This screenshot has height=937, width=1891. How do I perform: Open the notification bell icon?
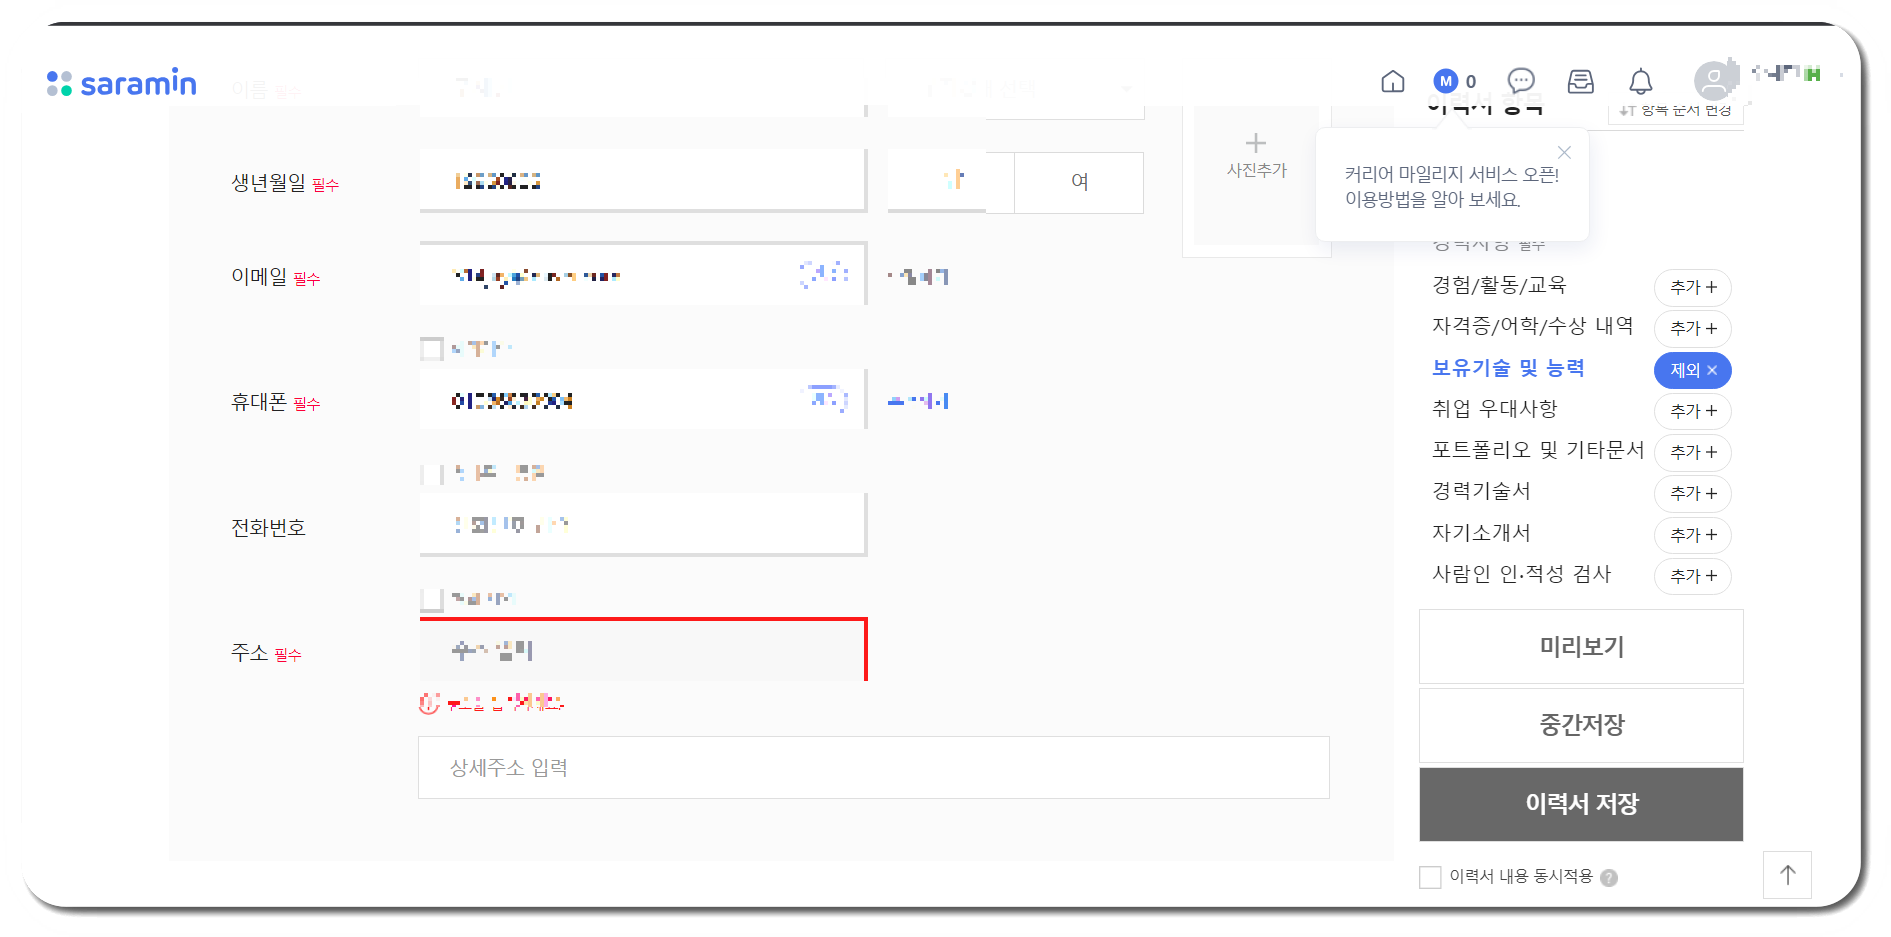click(1640, 82)
